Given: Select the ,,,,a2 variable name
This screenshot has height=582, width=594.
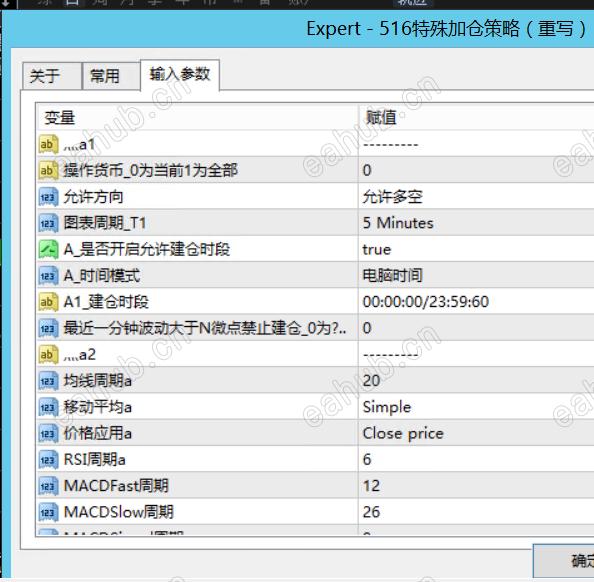Looking at the screenshot, I should click(80, 355).
